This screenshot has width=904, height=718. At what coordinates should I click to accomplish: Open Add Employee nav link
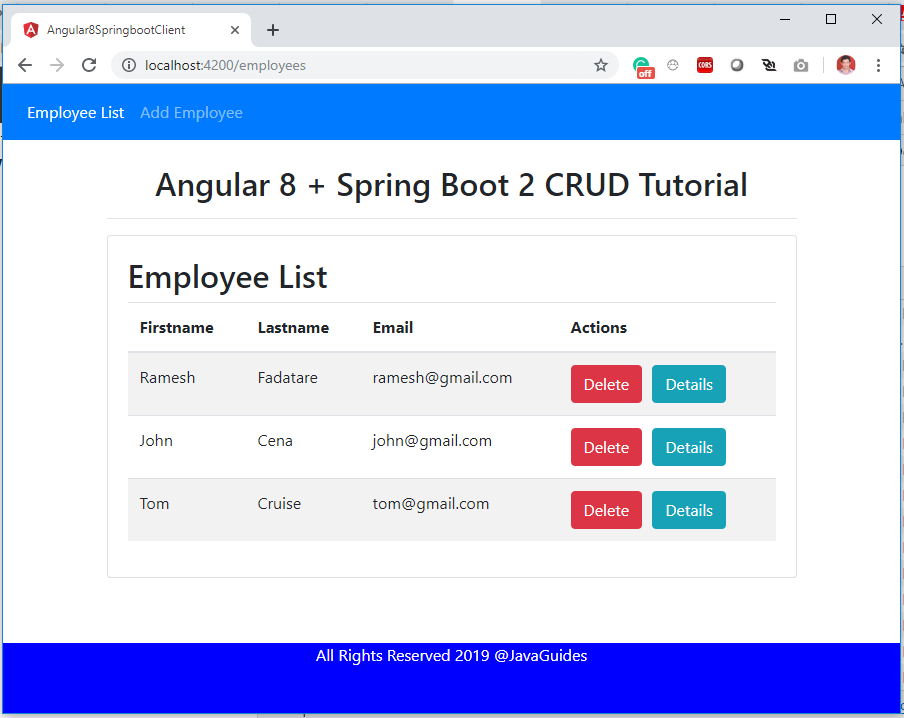[x=191, y=112]
